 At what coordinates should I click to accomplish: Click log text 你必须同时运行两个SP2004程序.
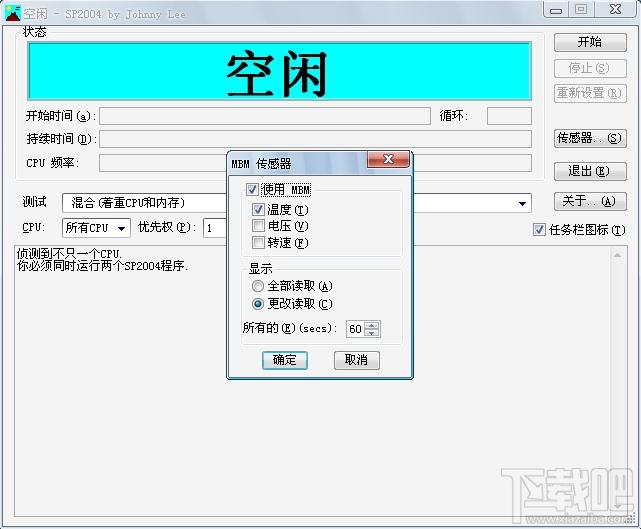(x=103, y=266)
